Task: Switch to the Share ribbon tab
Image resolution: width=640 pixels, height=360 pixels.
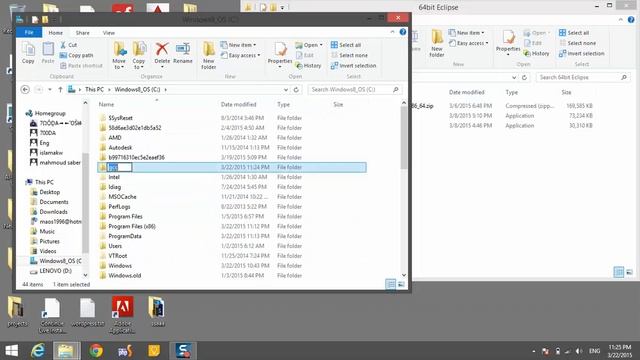Action: tap(82, 32)
